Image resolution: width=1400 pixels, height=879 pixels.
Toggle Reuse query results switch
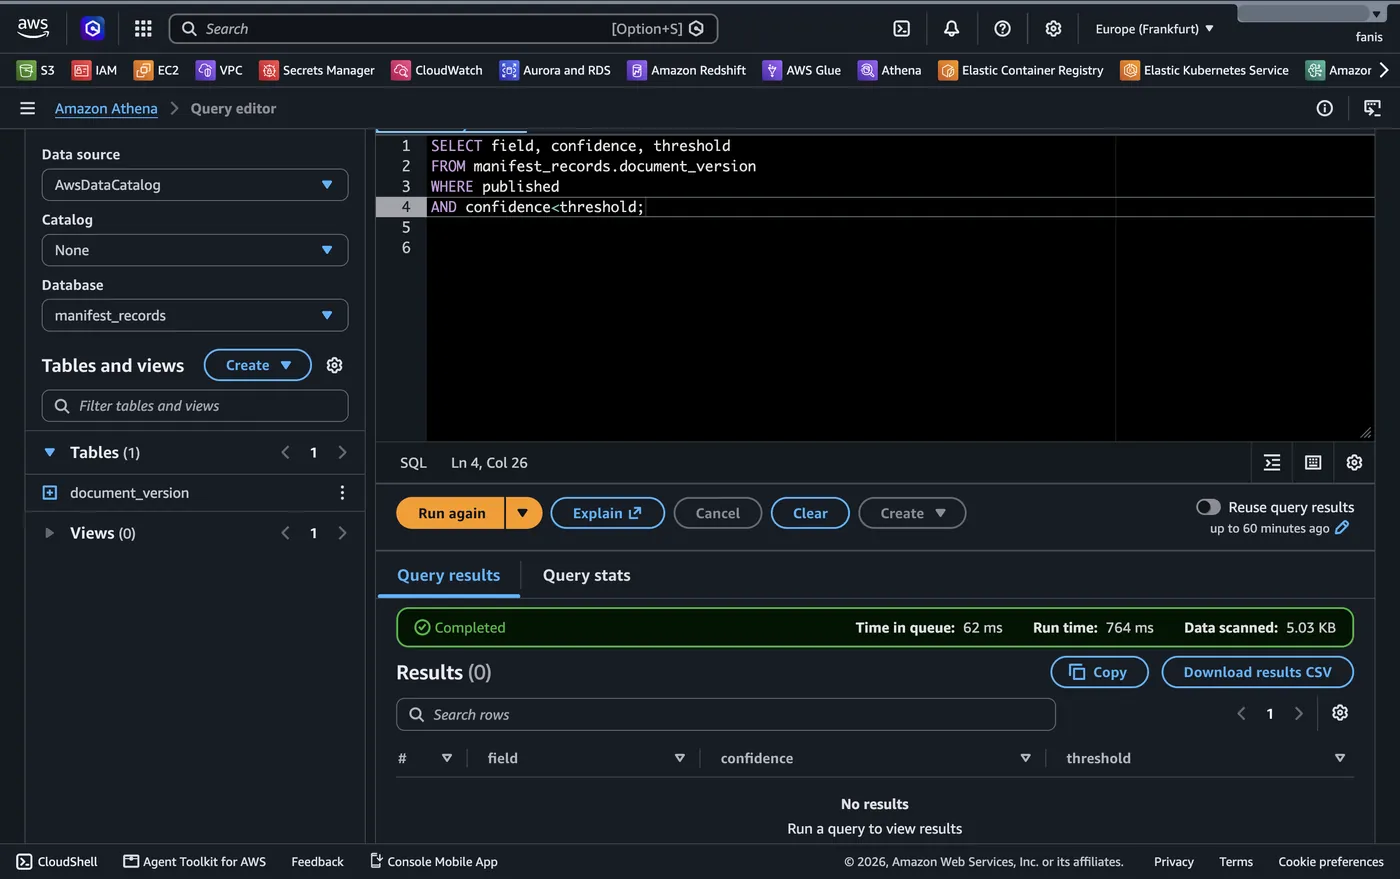[x=1208, y=507]
